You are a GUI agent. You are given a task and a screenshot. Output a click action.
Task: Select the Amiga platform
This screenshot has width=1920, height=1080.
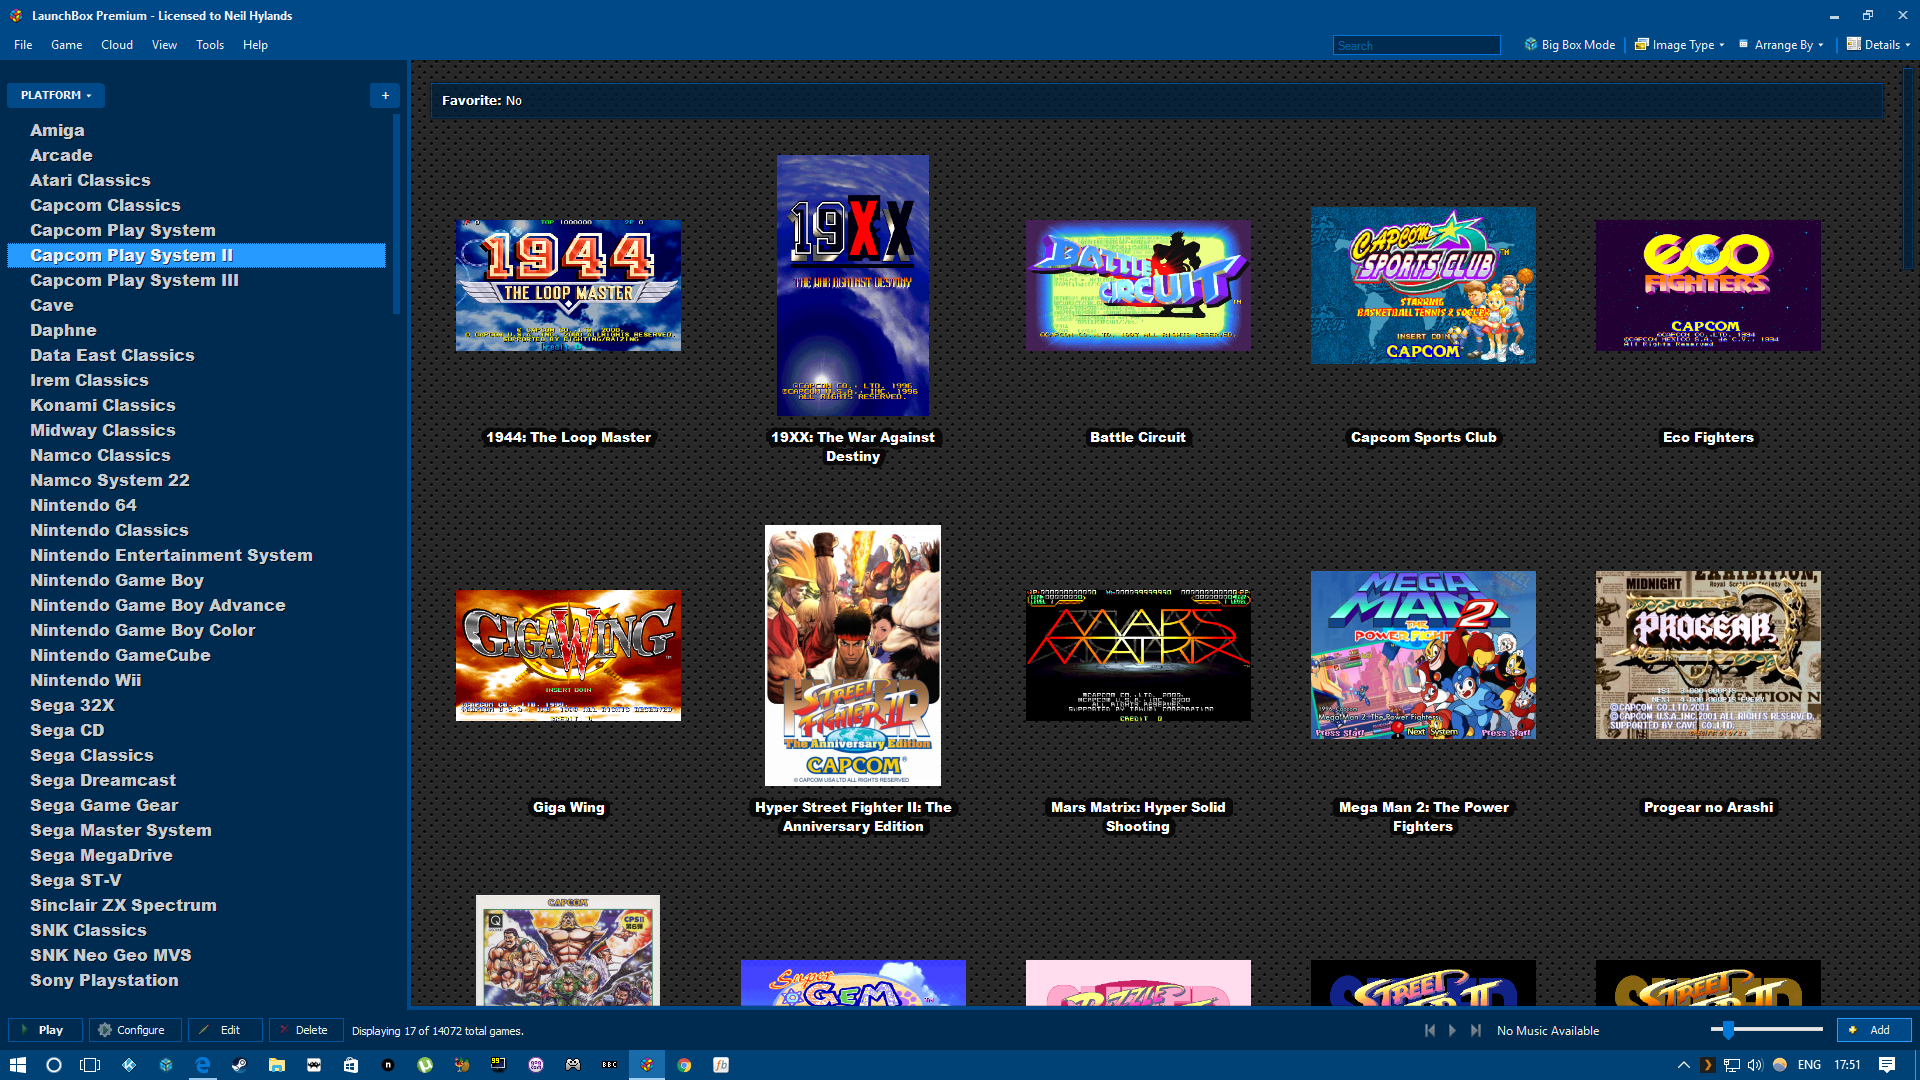coord(57,130)
